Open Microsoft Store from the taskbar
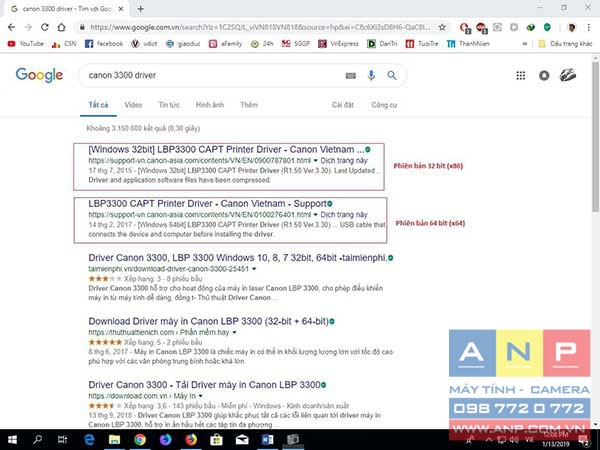 (216, 440)
